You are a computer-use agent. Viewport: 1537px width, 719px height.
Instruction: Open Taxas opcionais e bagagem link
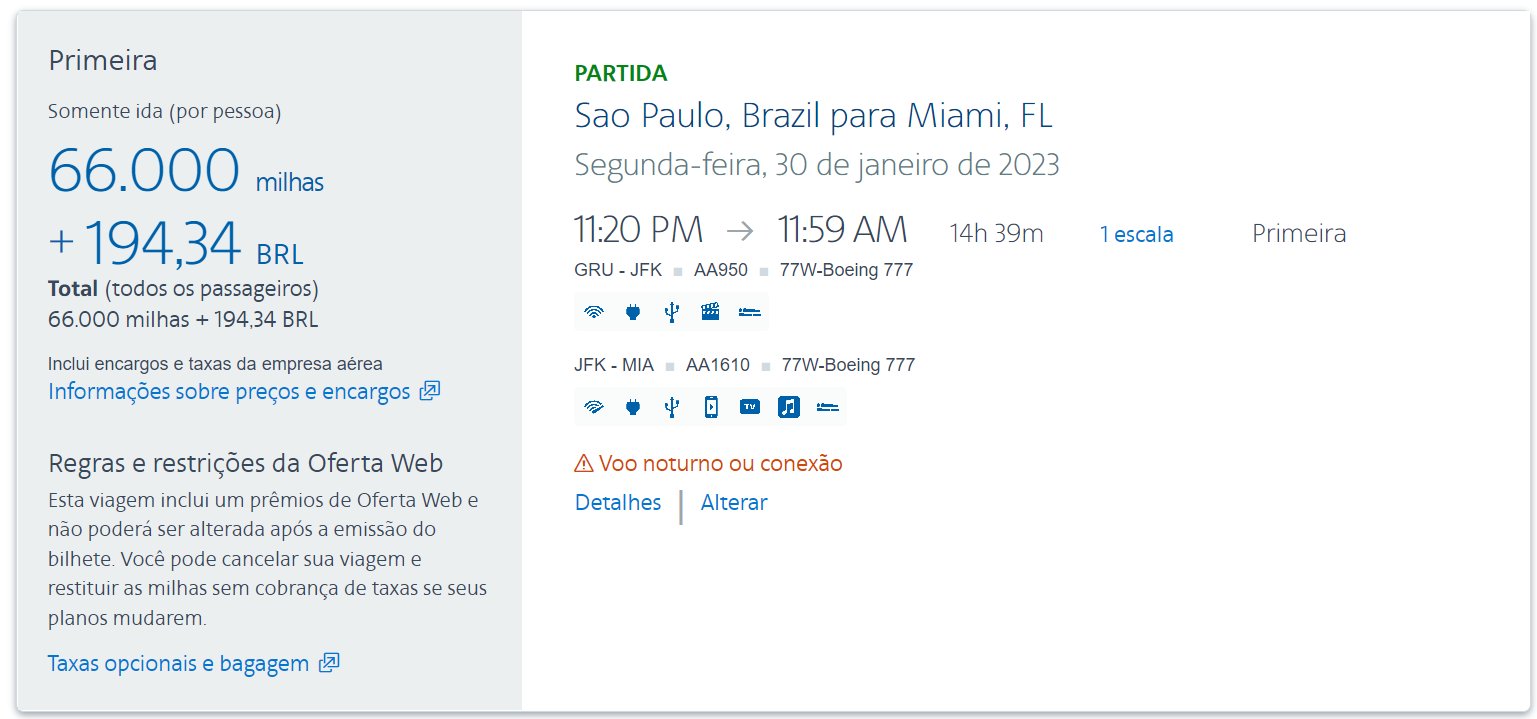tap(178, 663)
